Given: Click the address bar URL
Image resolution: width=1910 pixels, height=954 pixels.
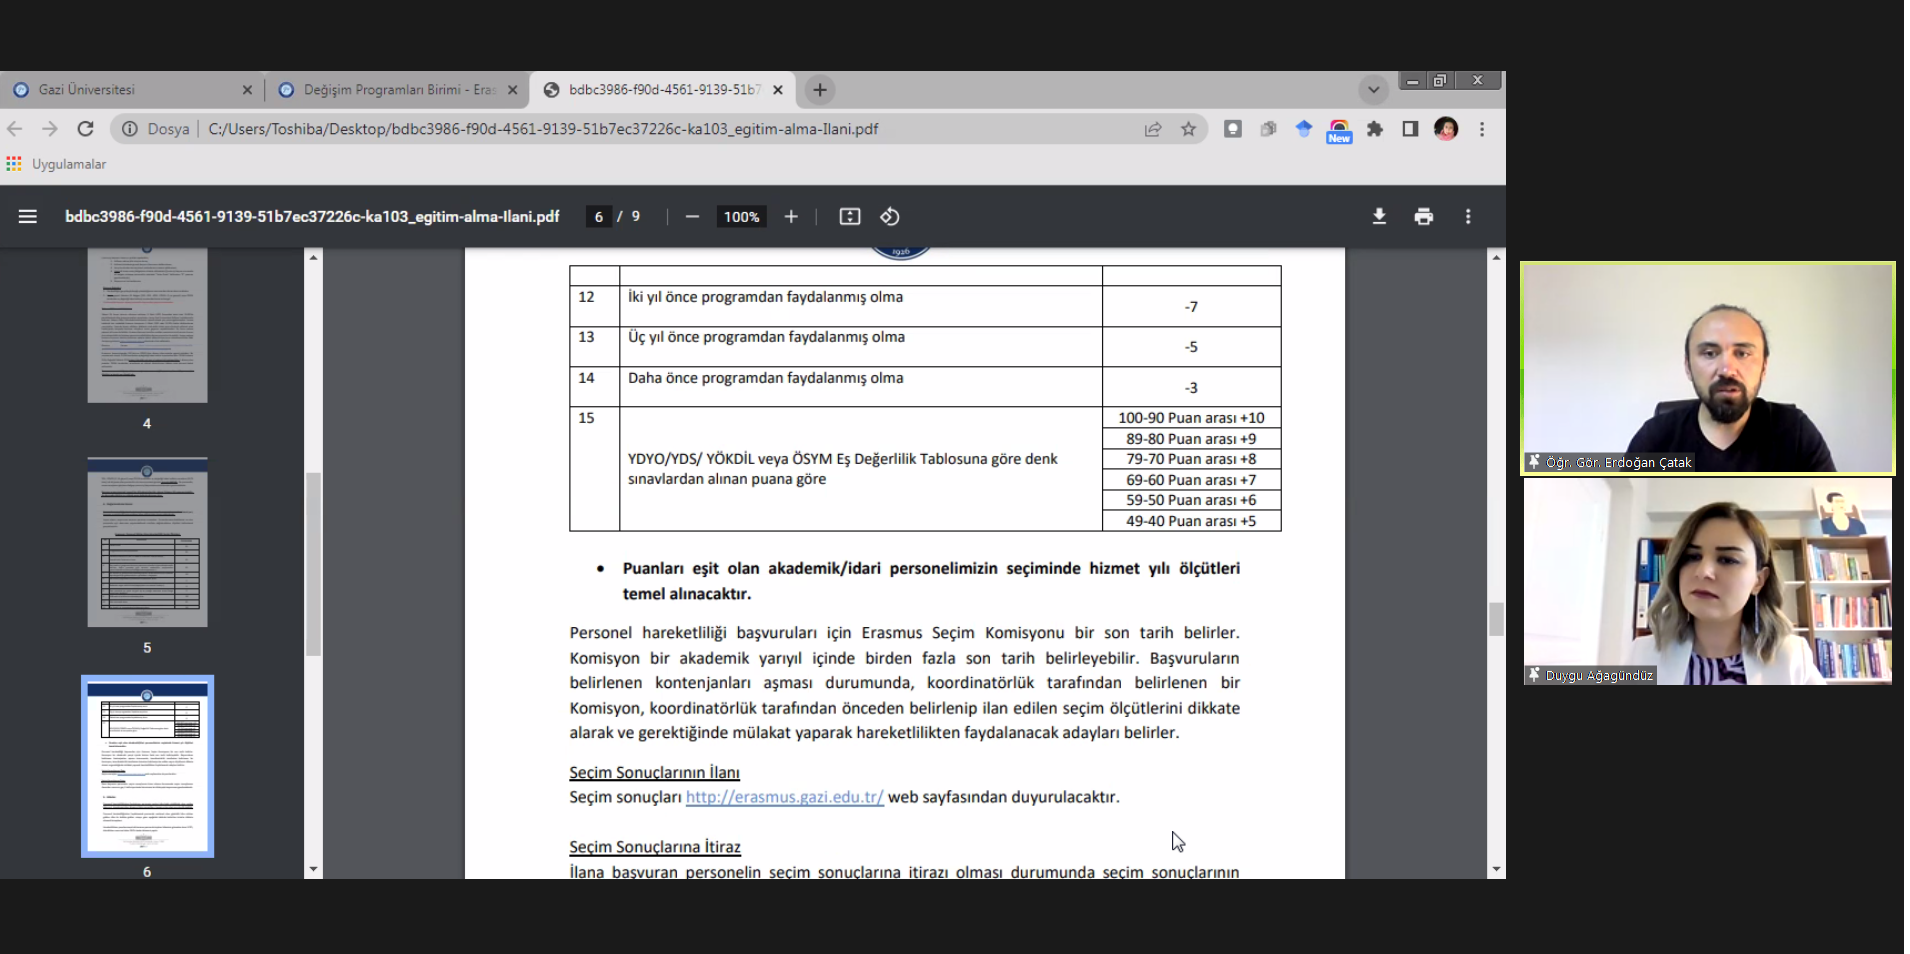Looking at the screenshot, I should tap(543, 129).
